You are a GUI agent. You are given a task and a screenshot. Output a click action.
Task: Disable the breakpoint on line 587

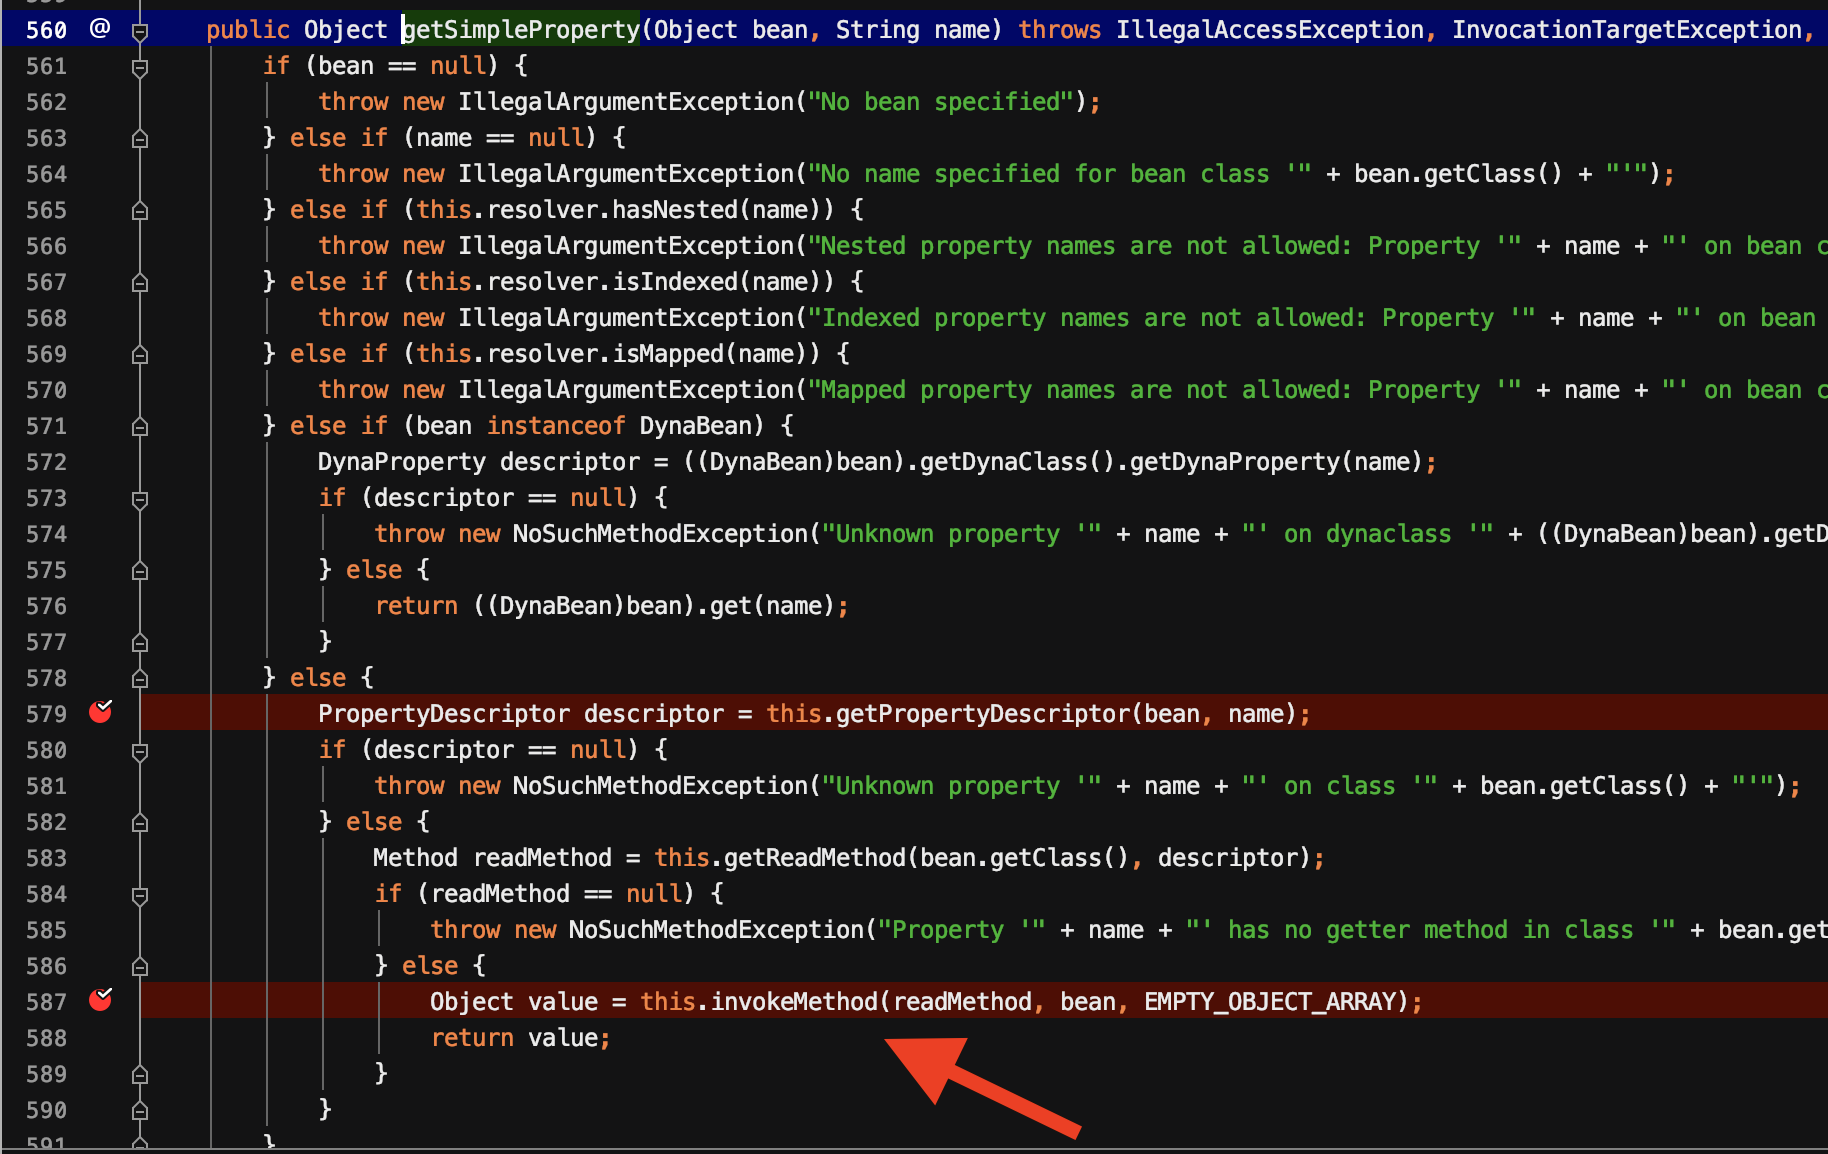click(x=100, y=1000)
